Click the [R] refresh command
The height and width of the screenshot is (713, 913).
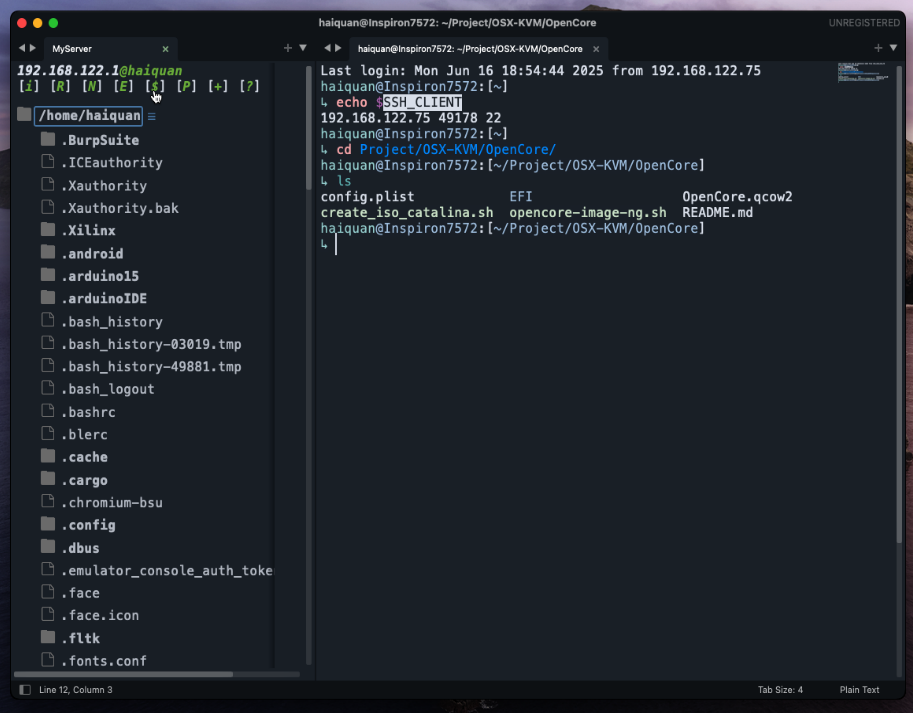pos(60,86)
